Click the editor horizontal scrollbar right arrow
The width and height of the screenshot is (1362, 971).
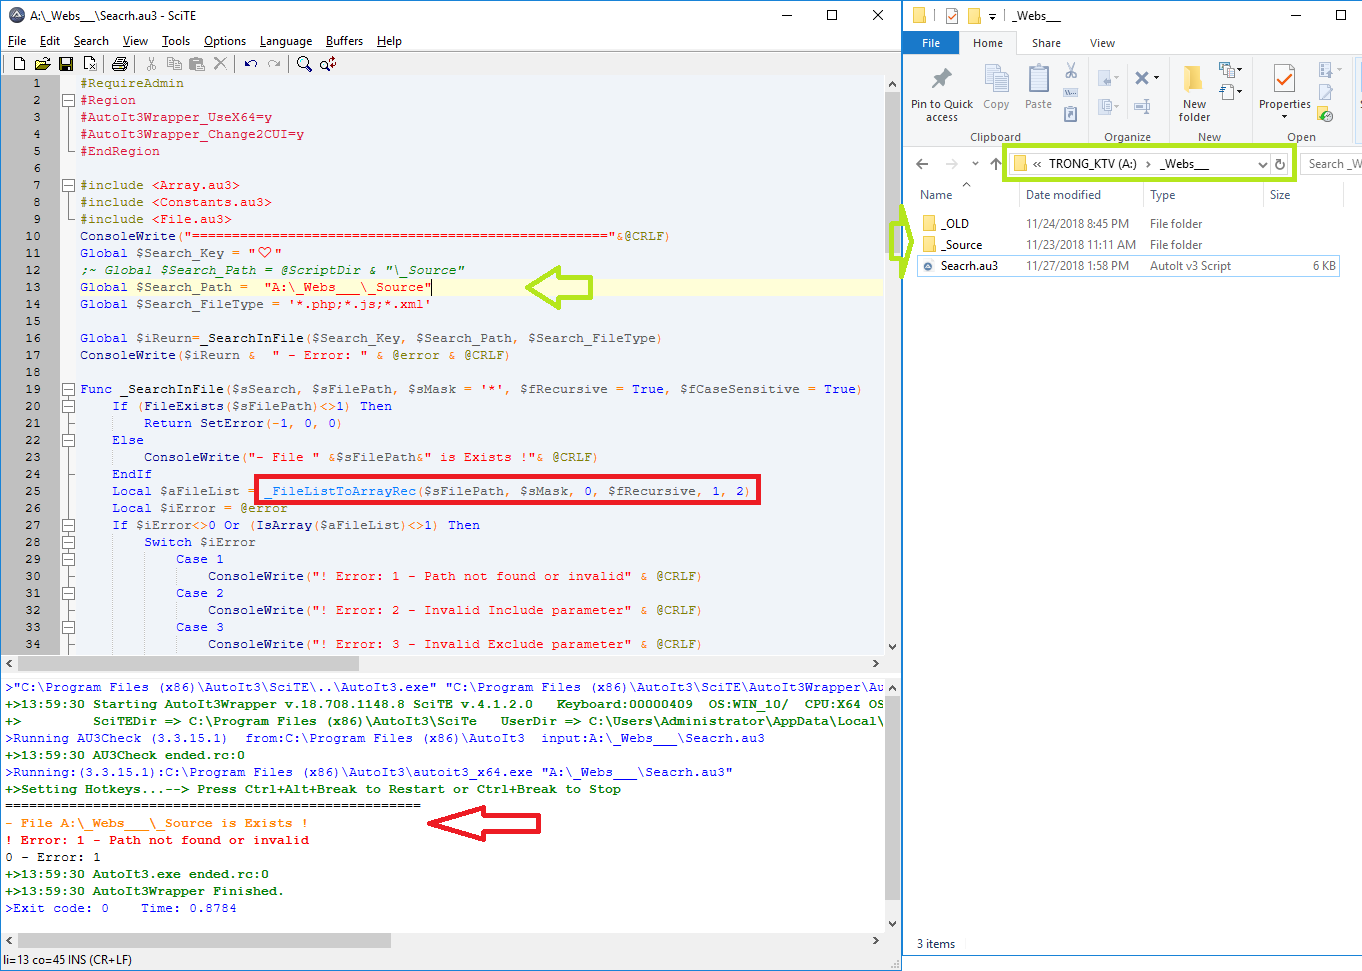876,663
